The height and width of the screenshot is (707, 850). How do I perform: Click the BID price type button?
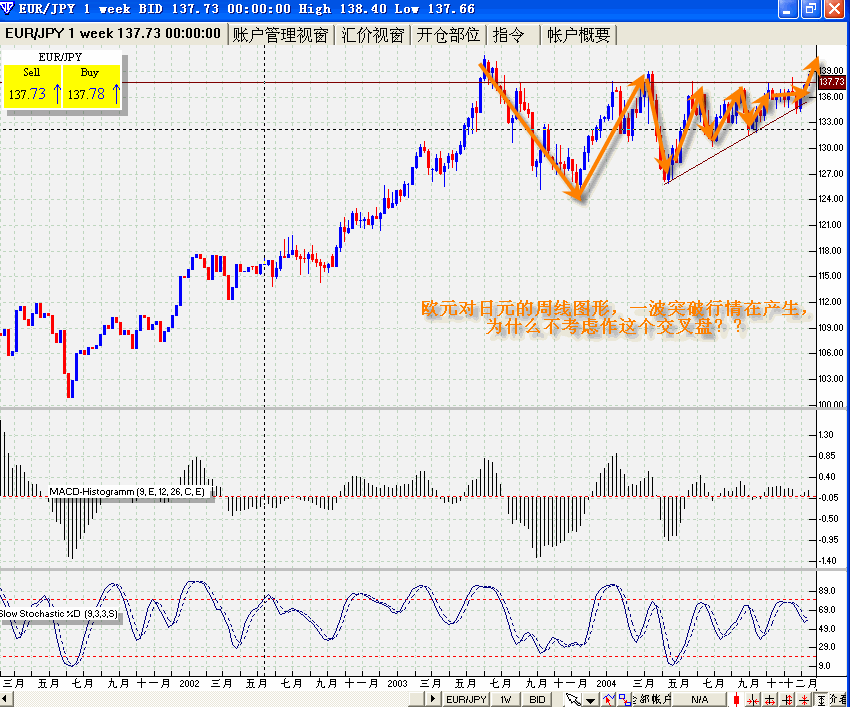click(x=537, y=699)
